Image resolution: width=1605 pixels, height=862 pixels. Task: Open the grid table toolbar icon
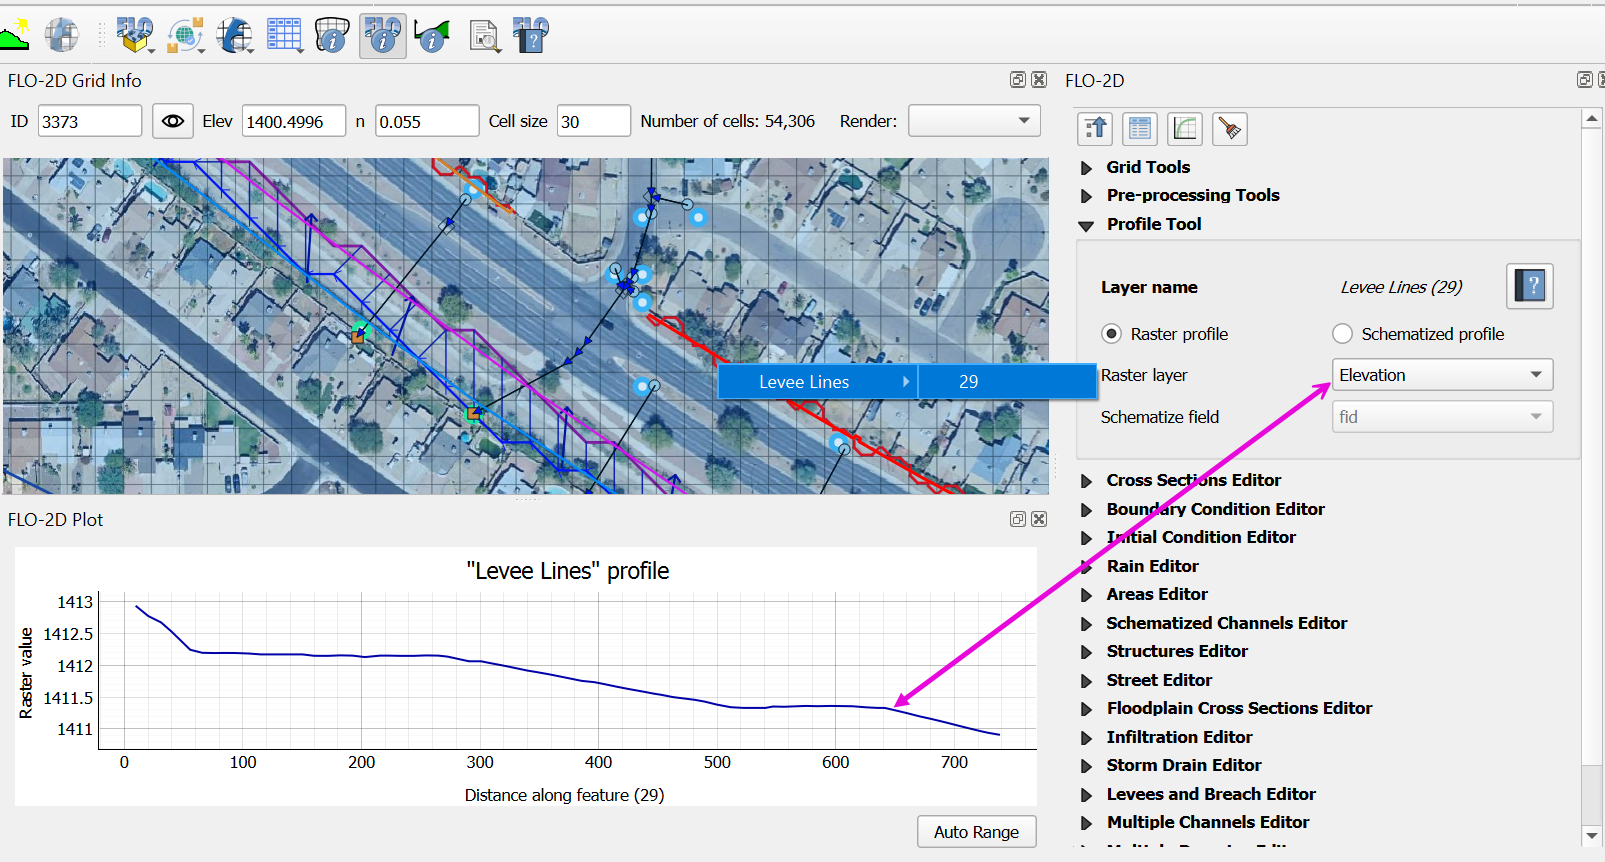pyautogui.click(x=284, y=36)
